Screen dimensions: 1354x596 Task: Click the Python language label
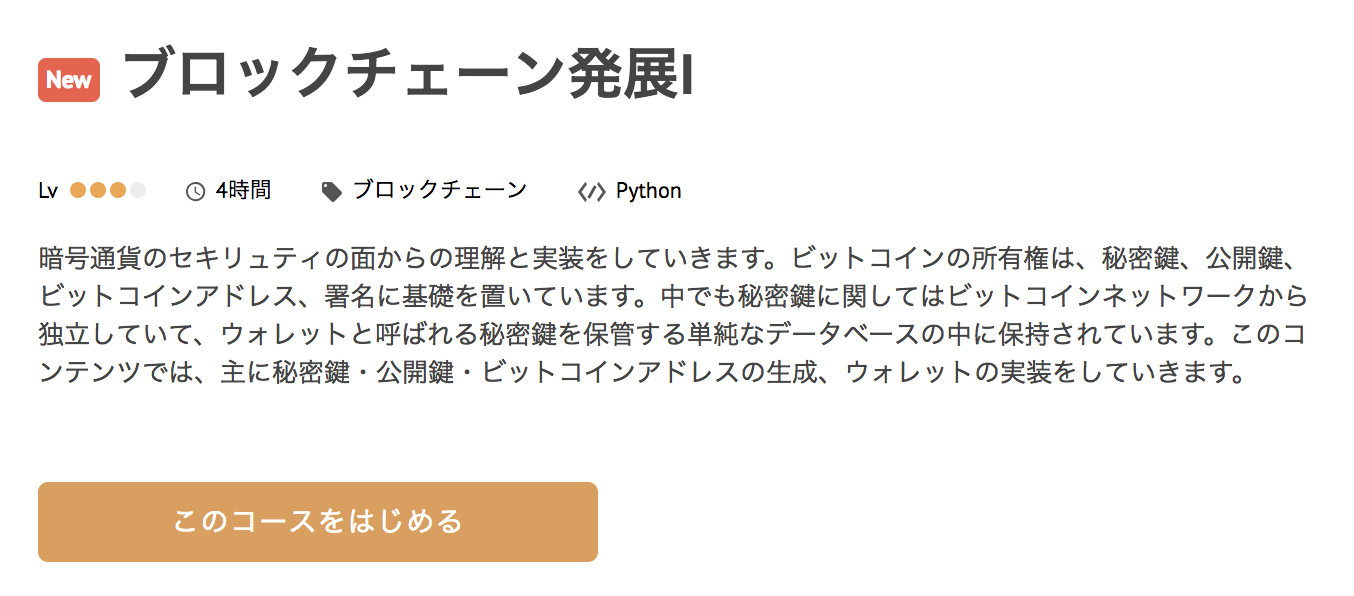click(x=648, y=190)
